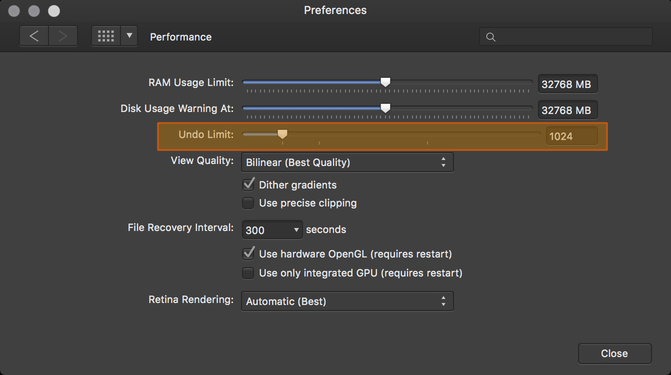Click the Retina Rendering label
This screenshot has width=671, height=375.
pyautogui.click(x=191, y=299)
